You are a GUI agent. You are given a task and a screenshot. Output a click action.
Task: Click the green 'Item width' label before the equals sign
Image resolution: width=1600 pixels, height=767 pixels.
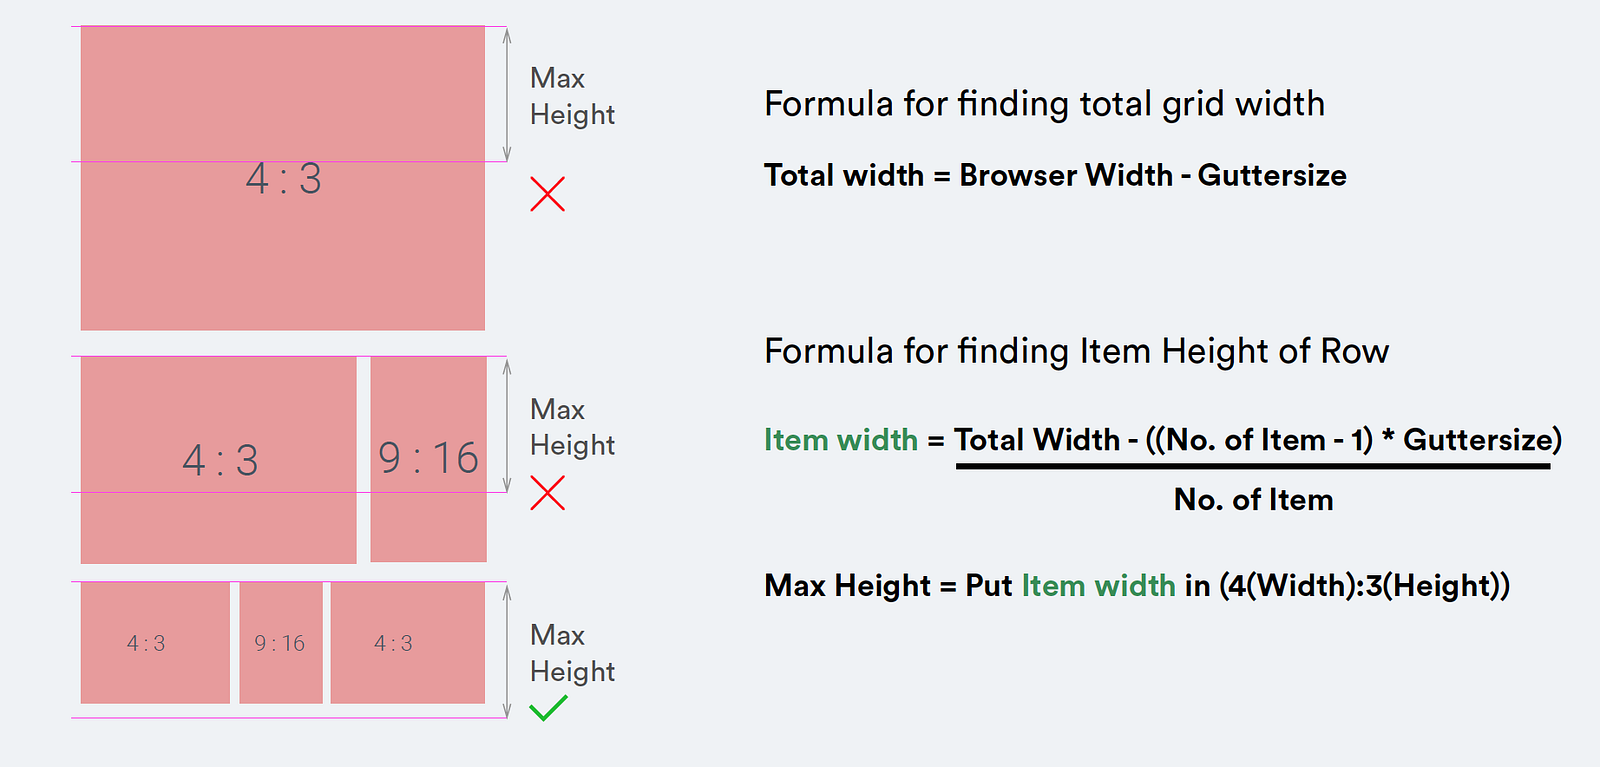(x=841, y=440)
